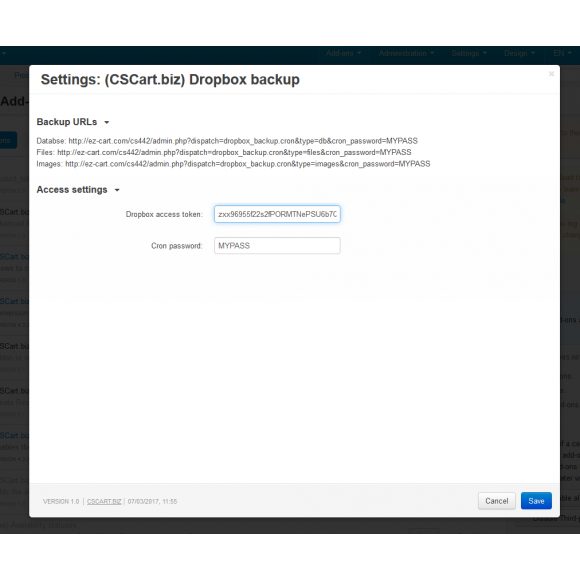This screenshot has height=580, width=580.
Task: Close the Dropbox backup settings dialog
Action: pyautogui.click(x=551, y=74)
